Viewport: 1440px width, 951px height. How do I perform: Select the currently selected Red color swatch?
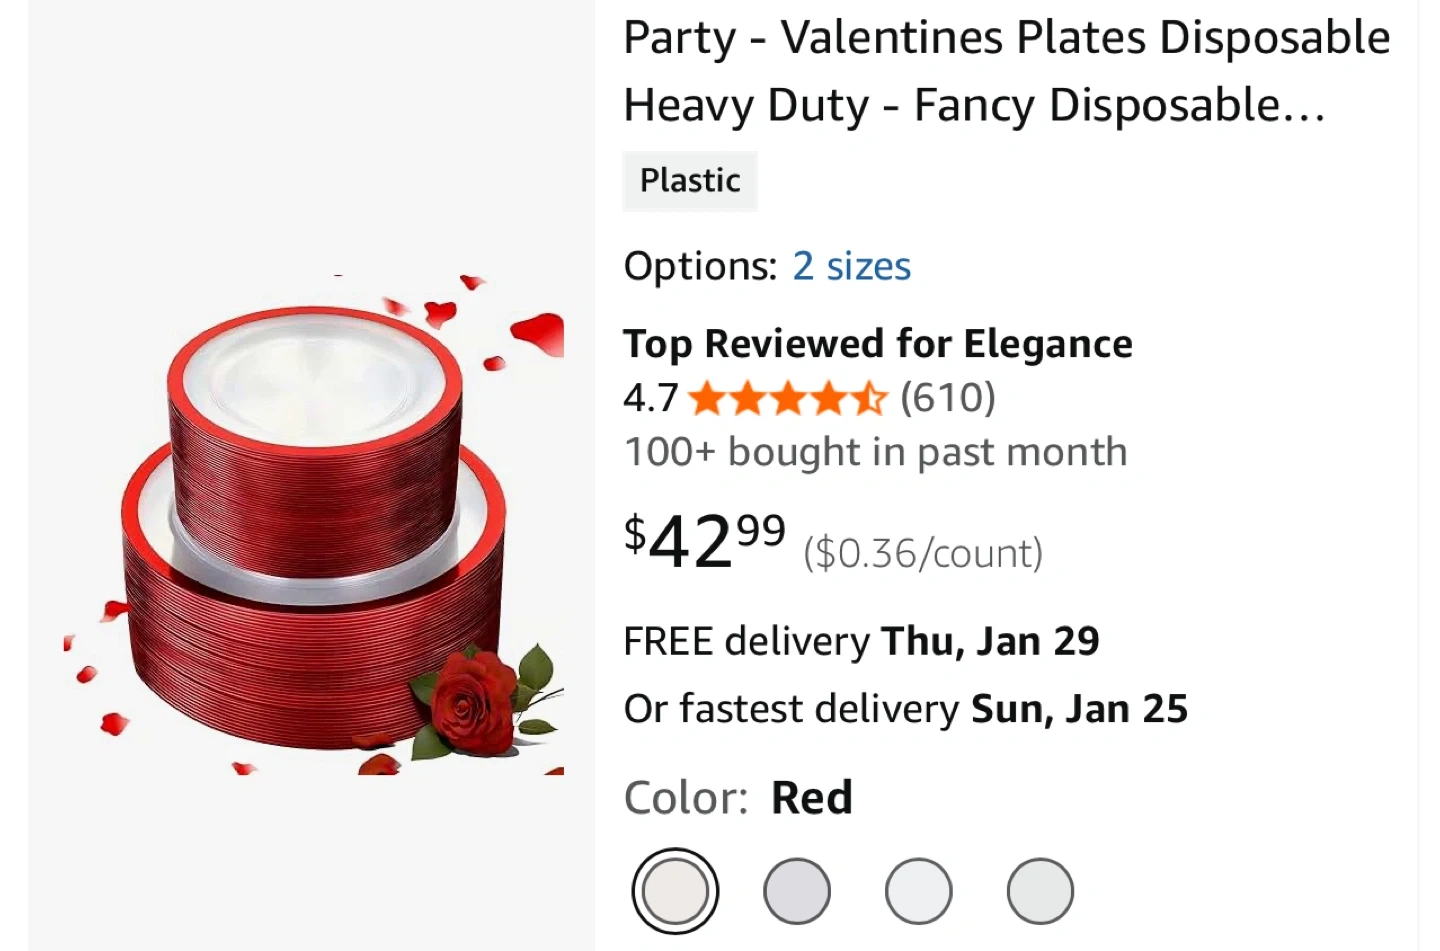coord(675,890)
